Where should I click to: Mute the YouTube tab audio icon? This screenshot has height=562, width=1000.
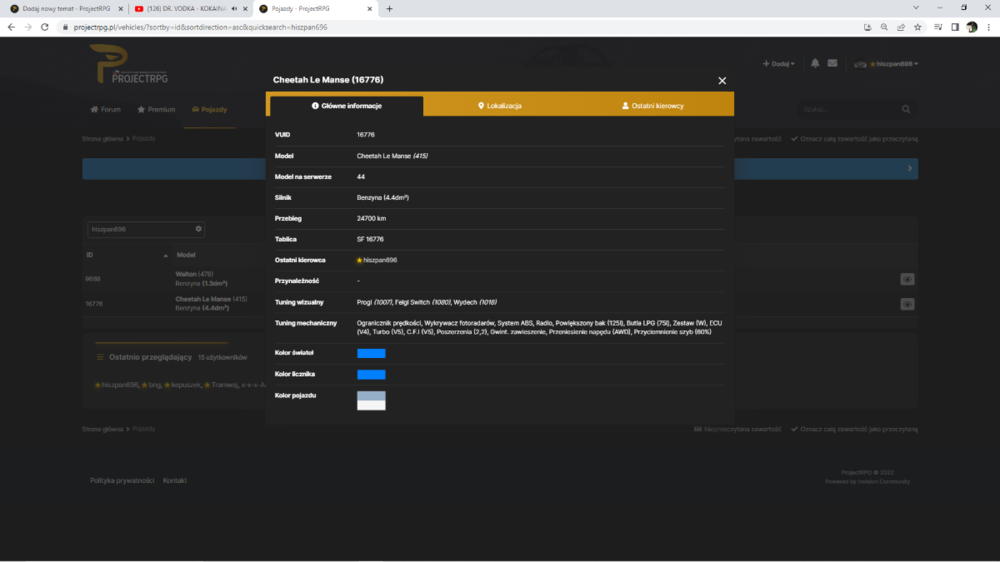(234, 9)
